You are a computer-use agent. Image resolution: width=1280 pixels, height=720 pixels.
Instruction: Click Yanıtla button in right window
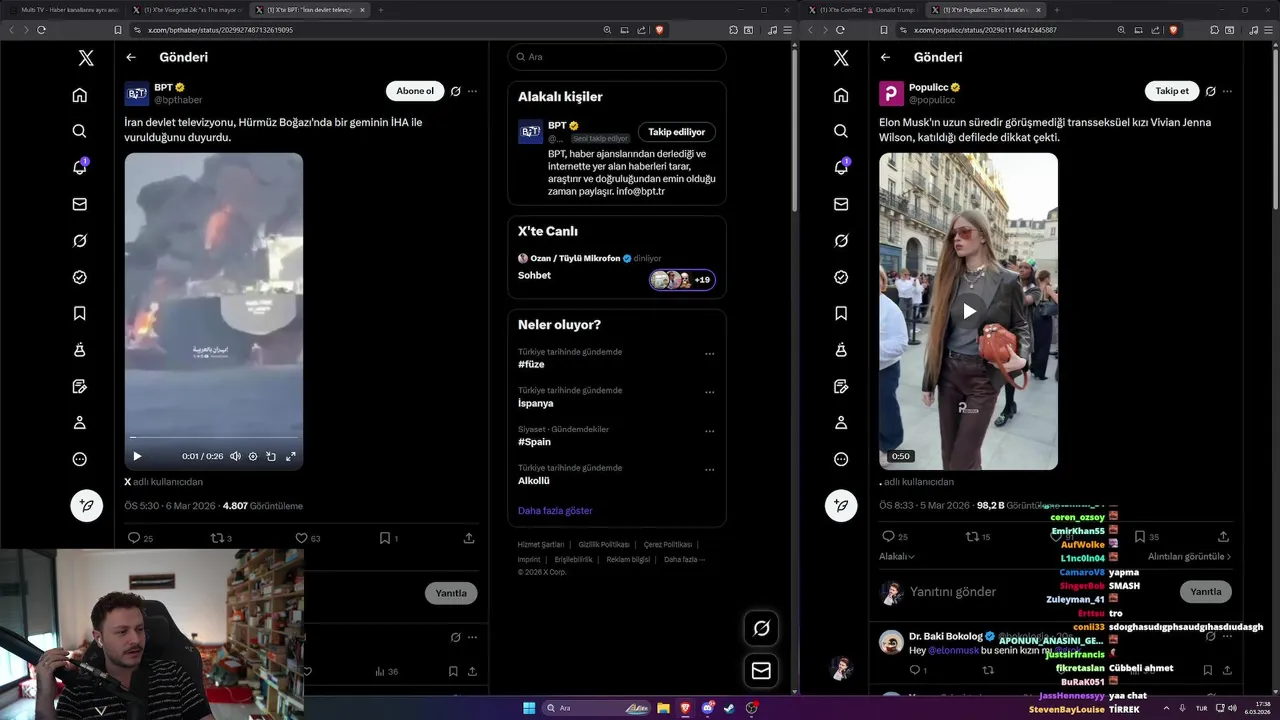coord(1206,591)
